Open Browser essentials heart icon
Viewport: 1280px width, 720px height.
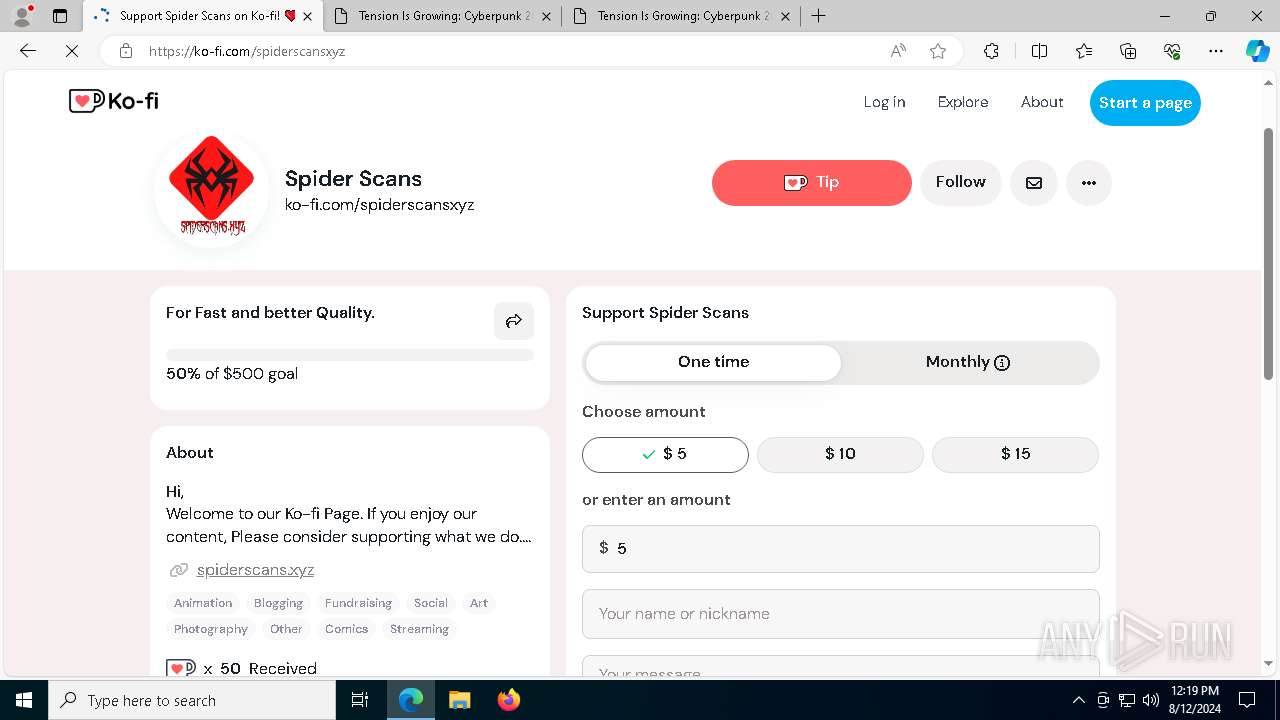[1172, 51]
